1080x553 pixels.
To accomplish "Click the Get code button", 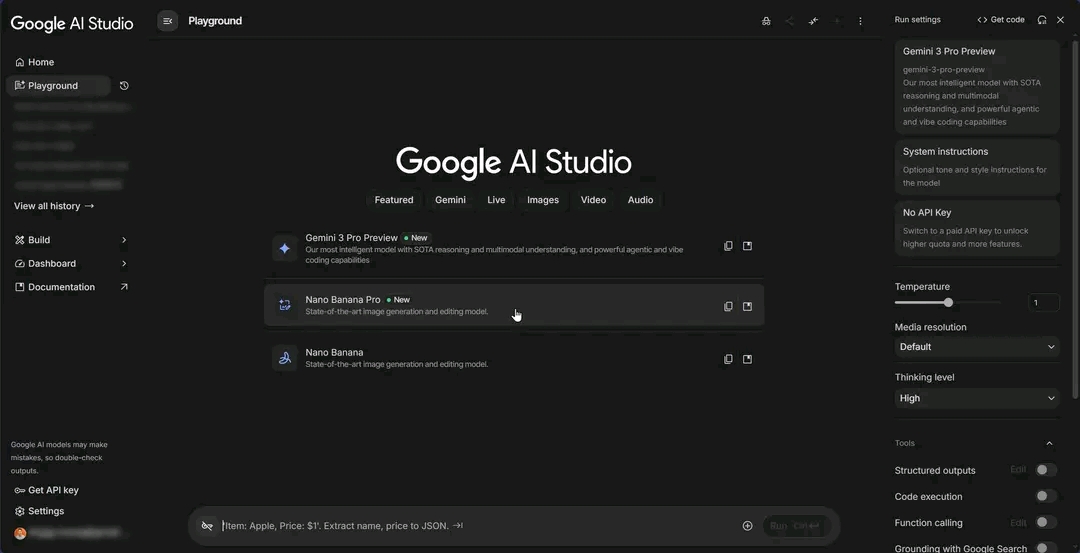I will 1001,20.
